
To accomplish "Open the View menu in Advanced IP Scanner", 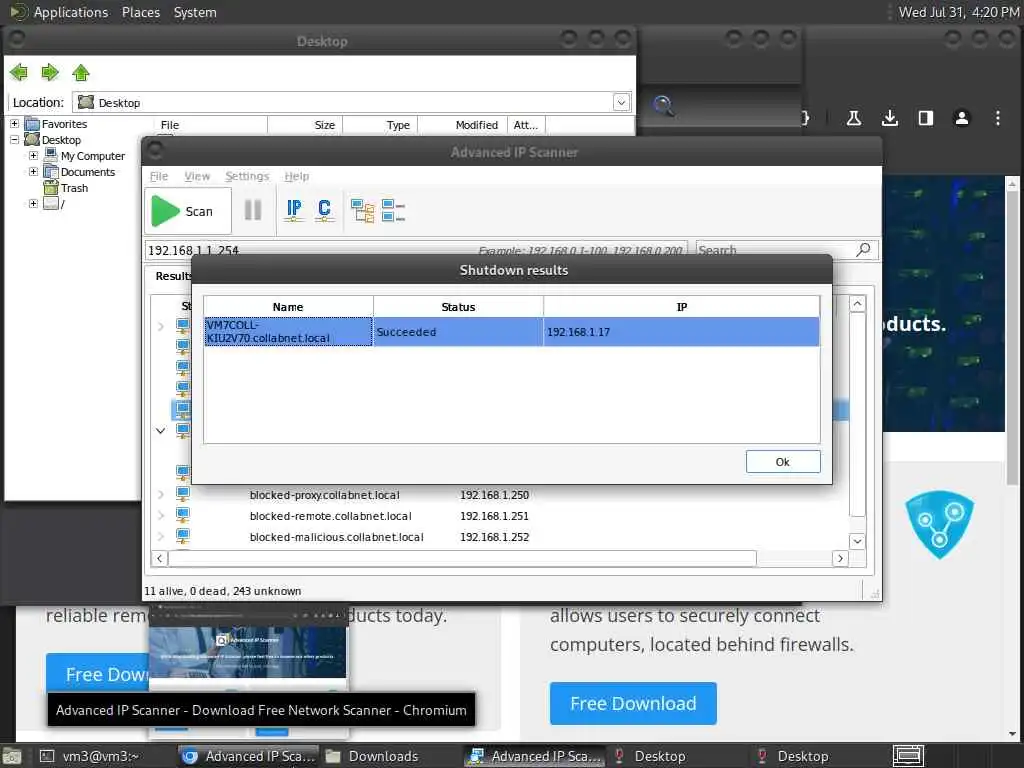I will [x=197, y=176].
